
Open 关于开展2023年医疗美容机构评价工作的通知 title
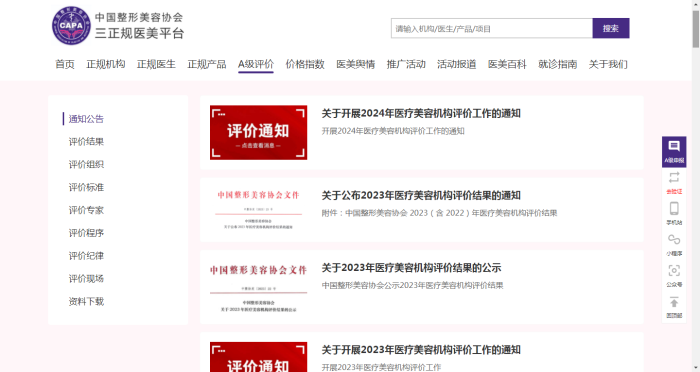pyautogui.click(x=421, y=350)
